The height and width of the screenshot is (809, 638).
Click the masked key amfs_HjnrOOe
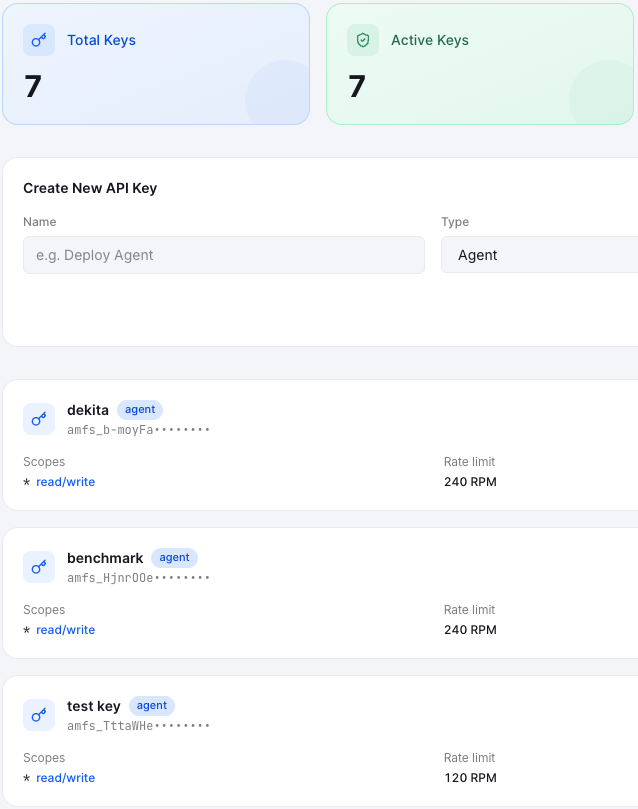tap(138, 578)
